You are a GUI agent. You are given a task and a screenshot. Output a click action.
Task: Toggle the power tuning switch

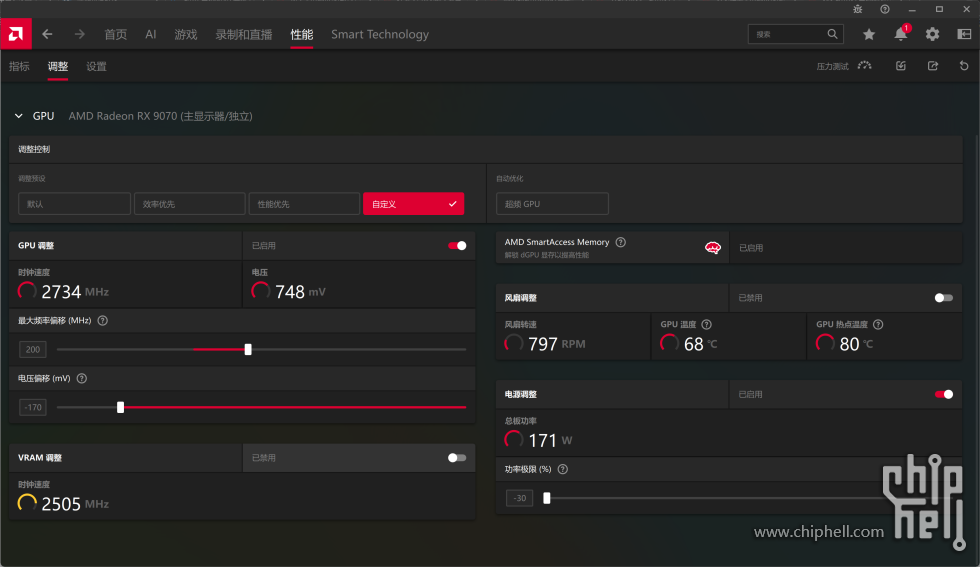[944, 394]
